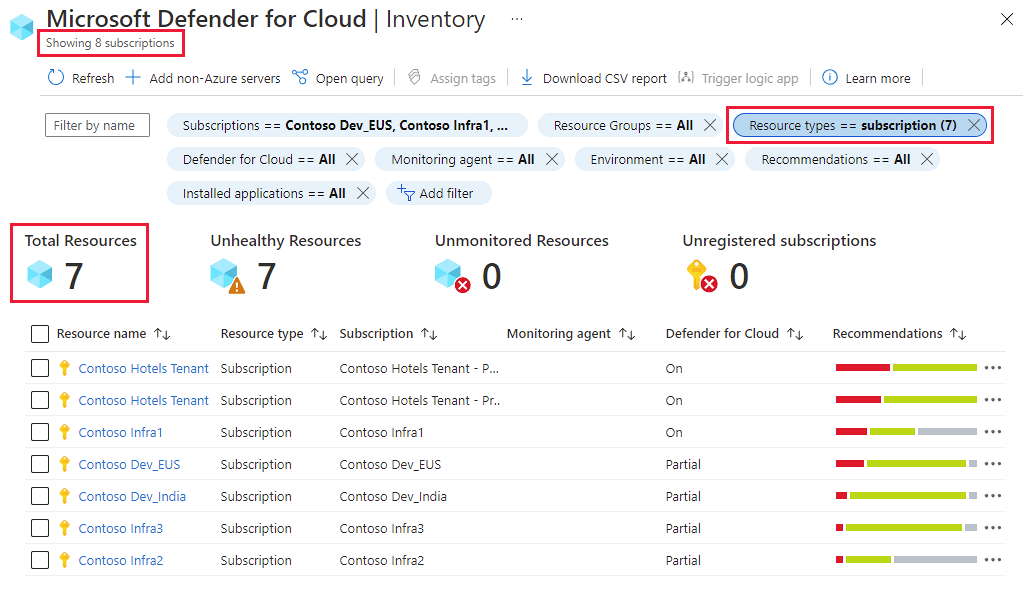The height and width of the screenshot is (596, 1030).
Task: Click the Download CSV report icon
Action: pyautogui.click(x=527, y=78)
